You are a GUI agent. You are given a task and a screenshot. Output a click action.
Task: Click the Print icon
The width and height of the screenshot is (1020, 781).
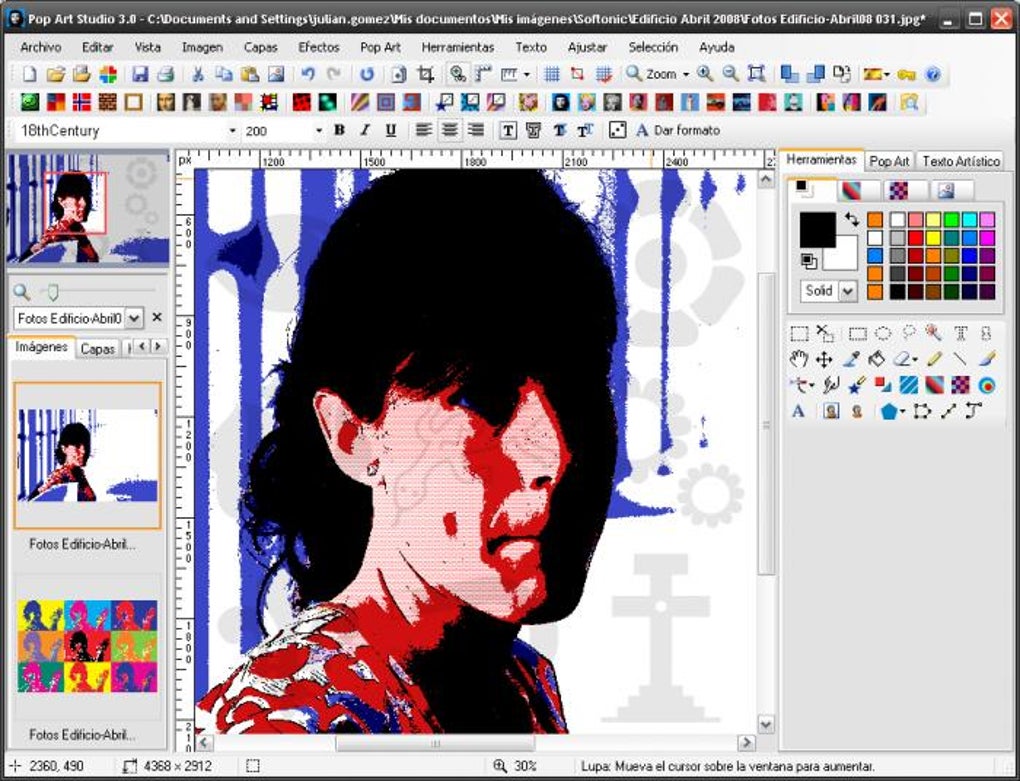click(x=165, y=74)
